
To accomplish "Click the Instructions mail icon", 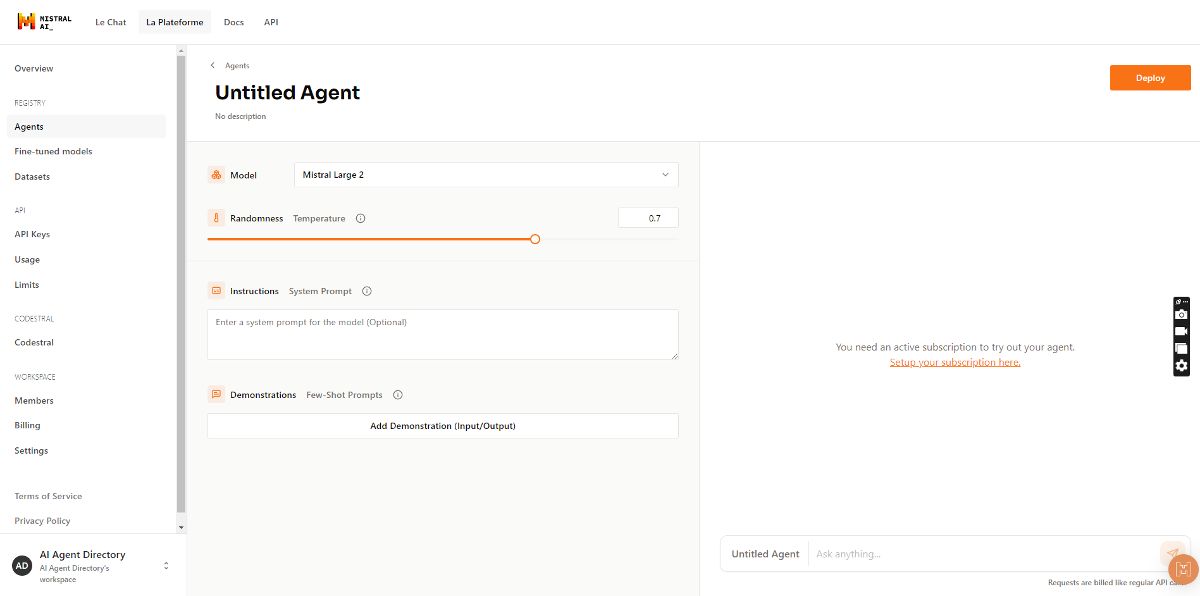I will pyautogui.click(x=216, y=290).
